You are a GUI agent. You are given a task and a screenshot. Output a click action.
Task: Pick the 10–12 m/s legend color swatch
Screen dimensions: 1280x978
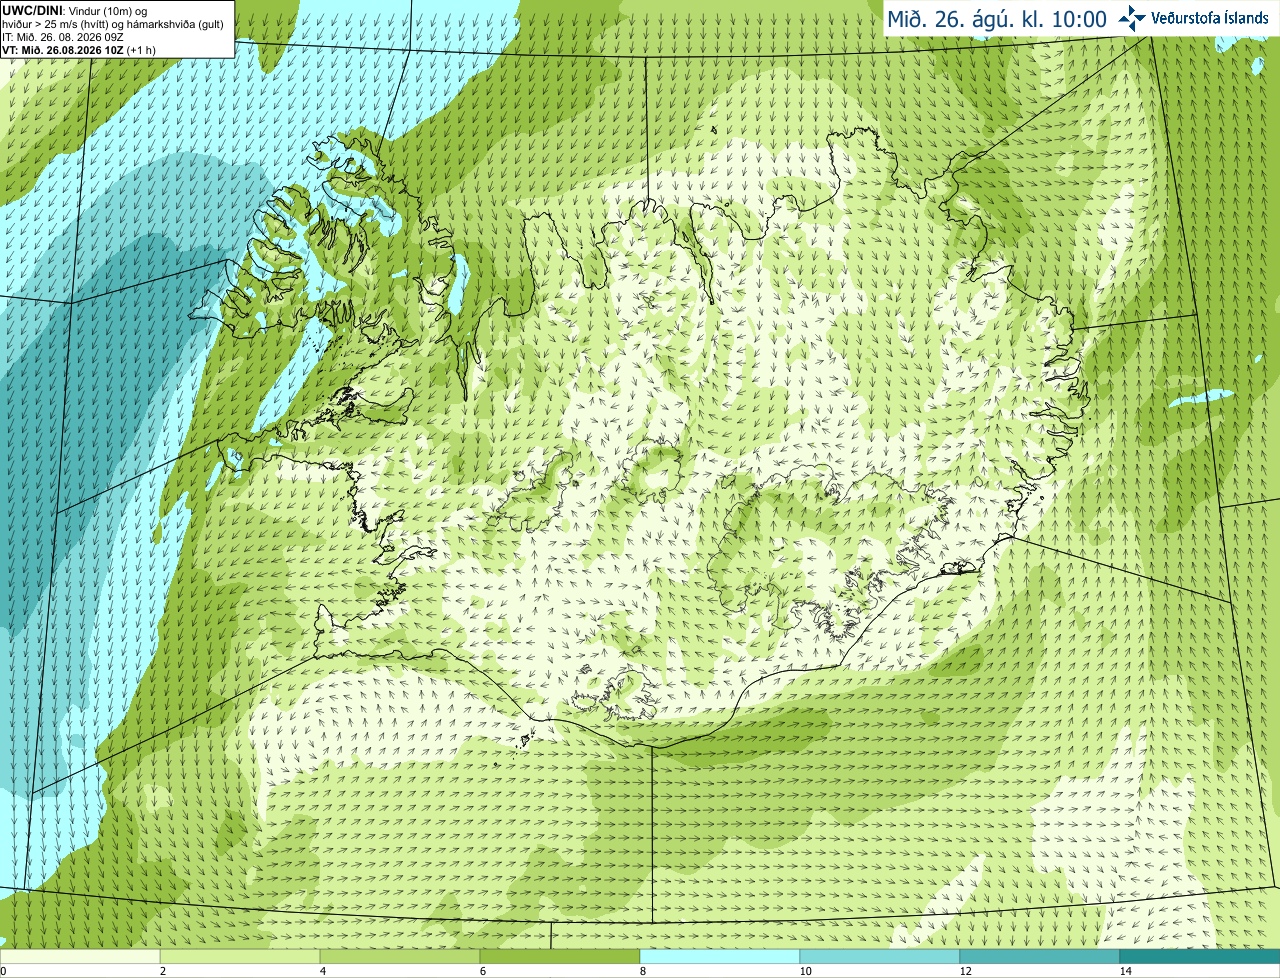(880, 957)
